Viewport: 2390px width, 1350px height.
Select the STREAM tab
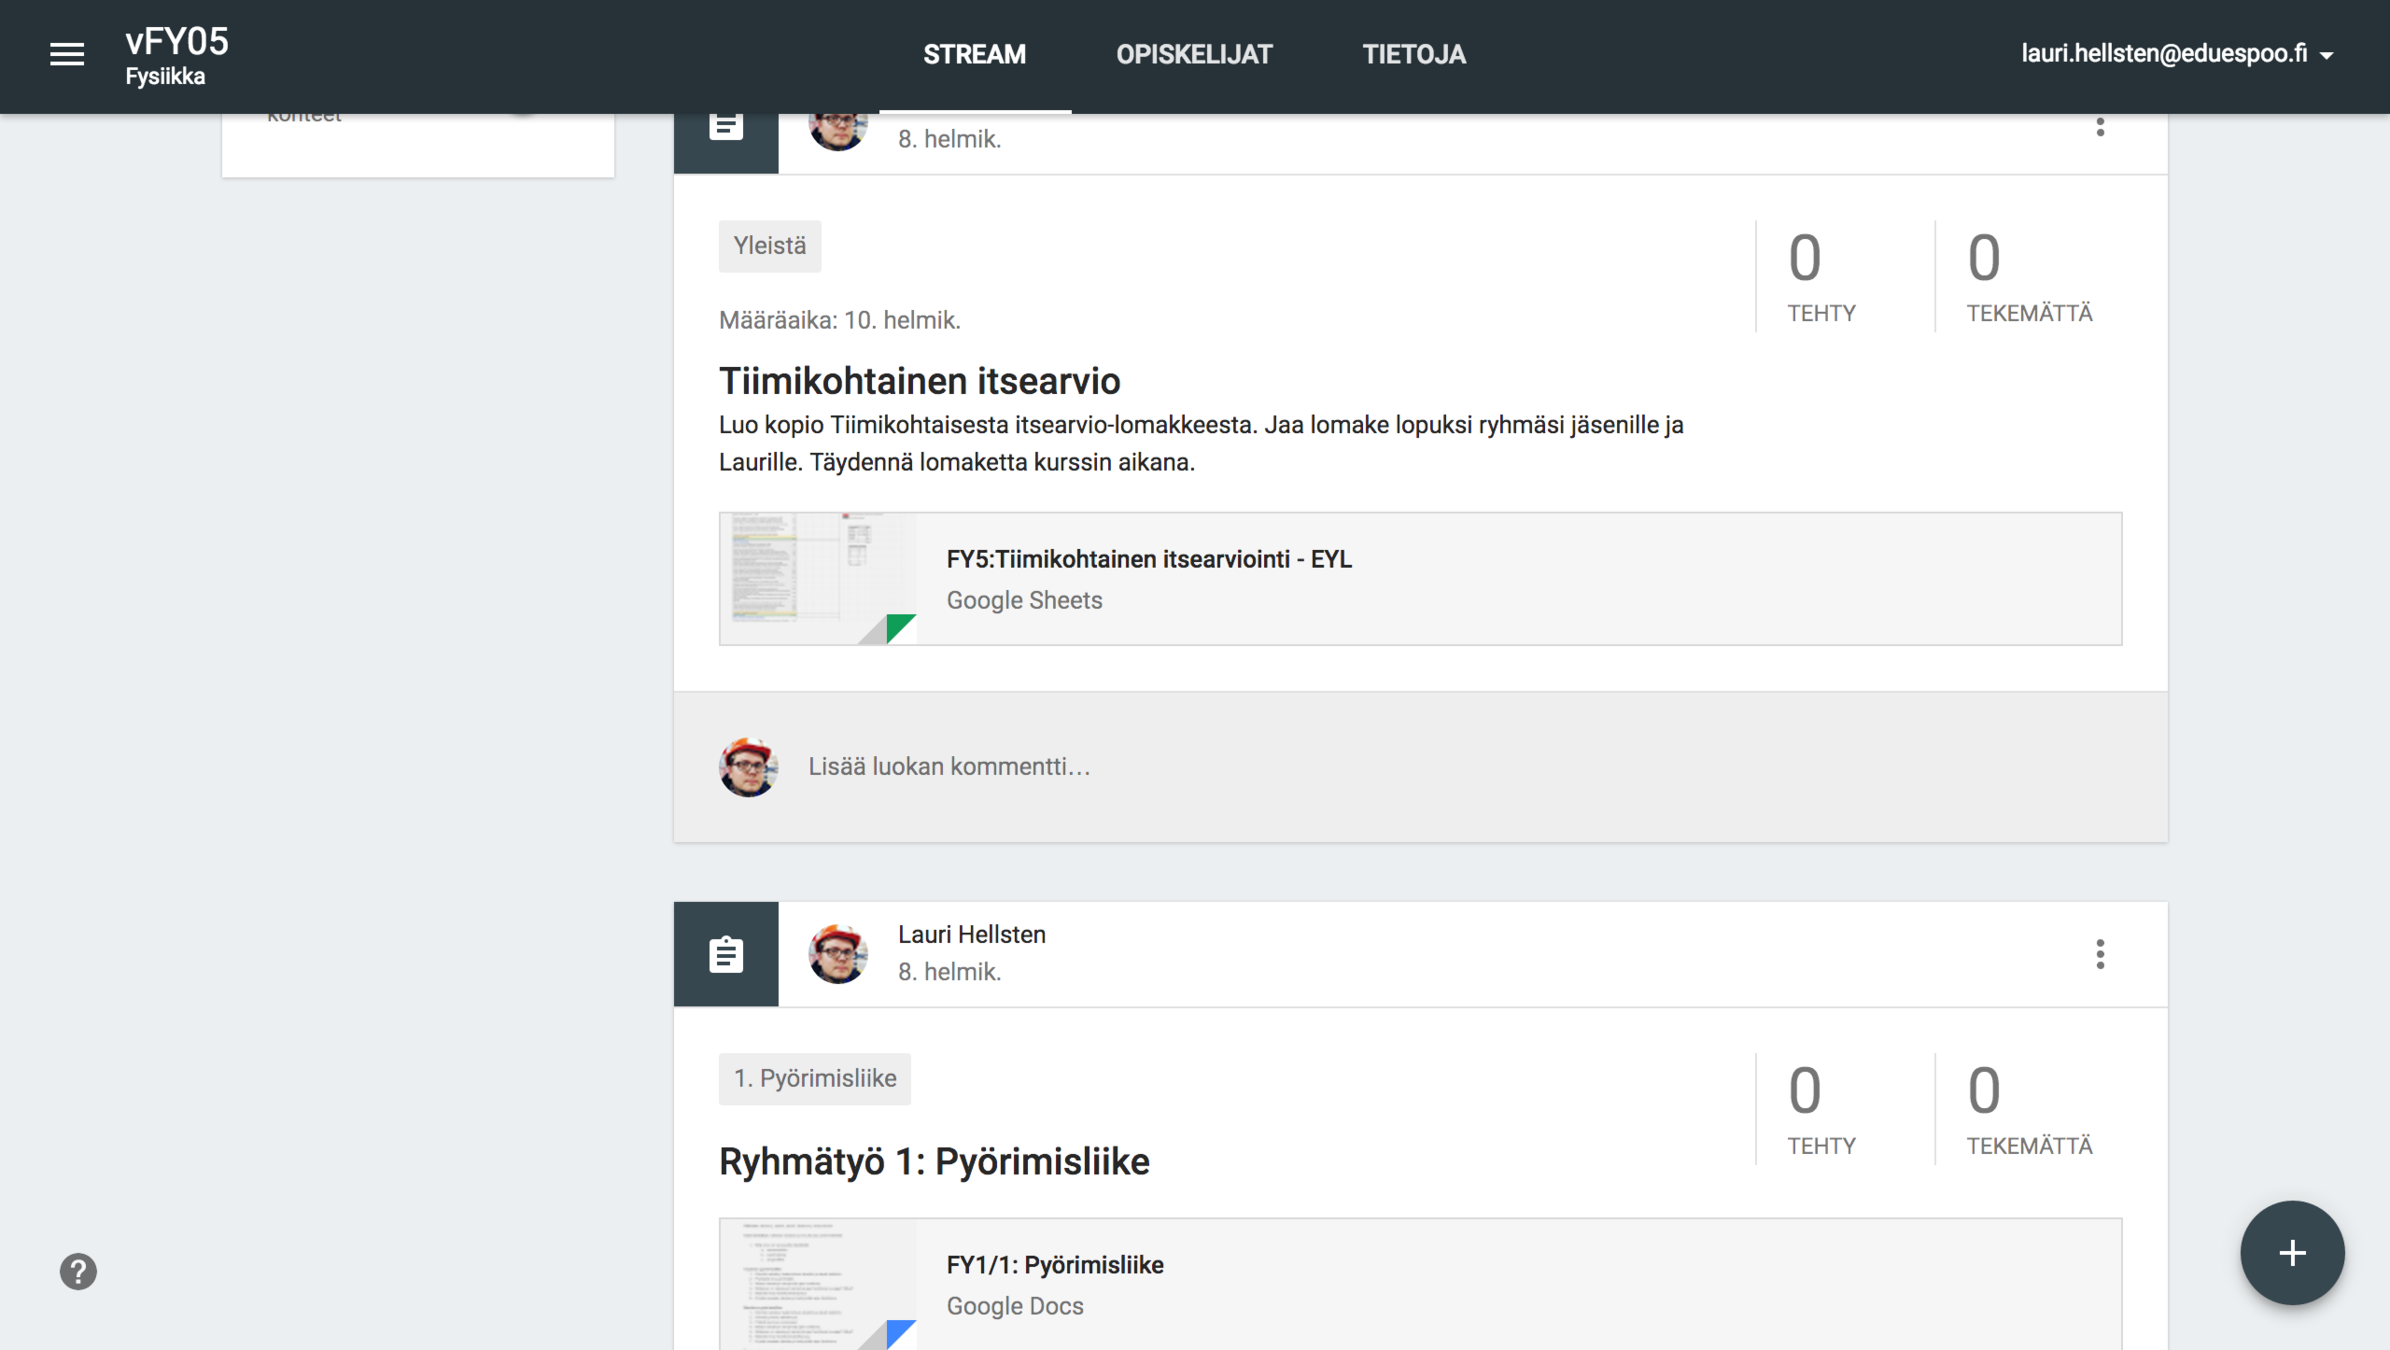pyautogui.click(x=974, y=54)
